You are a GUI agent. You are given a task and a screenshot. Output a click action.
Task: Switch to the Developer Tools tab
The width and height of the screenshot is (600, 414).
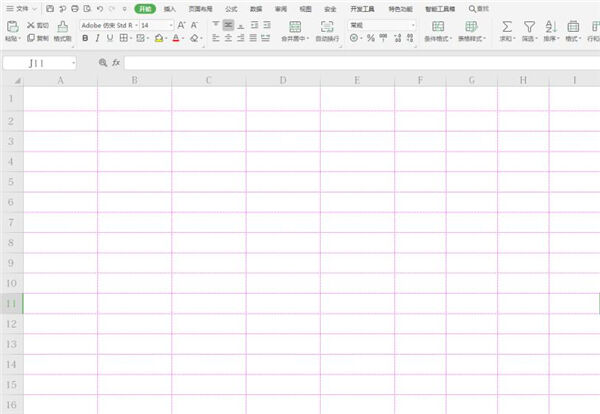(362, 9)
